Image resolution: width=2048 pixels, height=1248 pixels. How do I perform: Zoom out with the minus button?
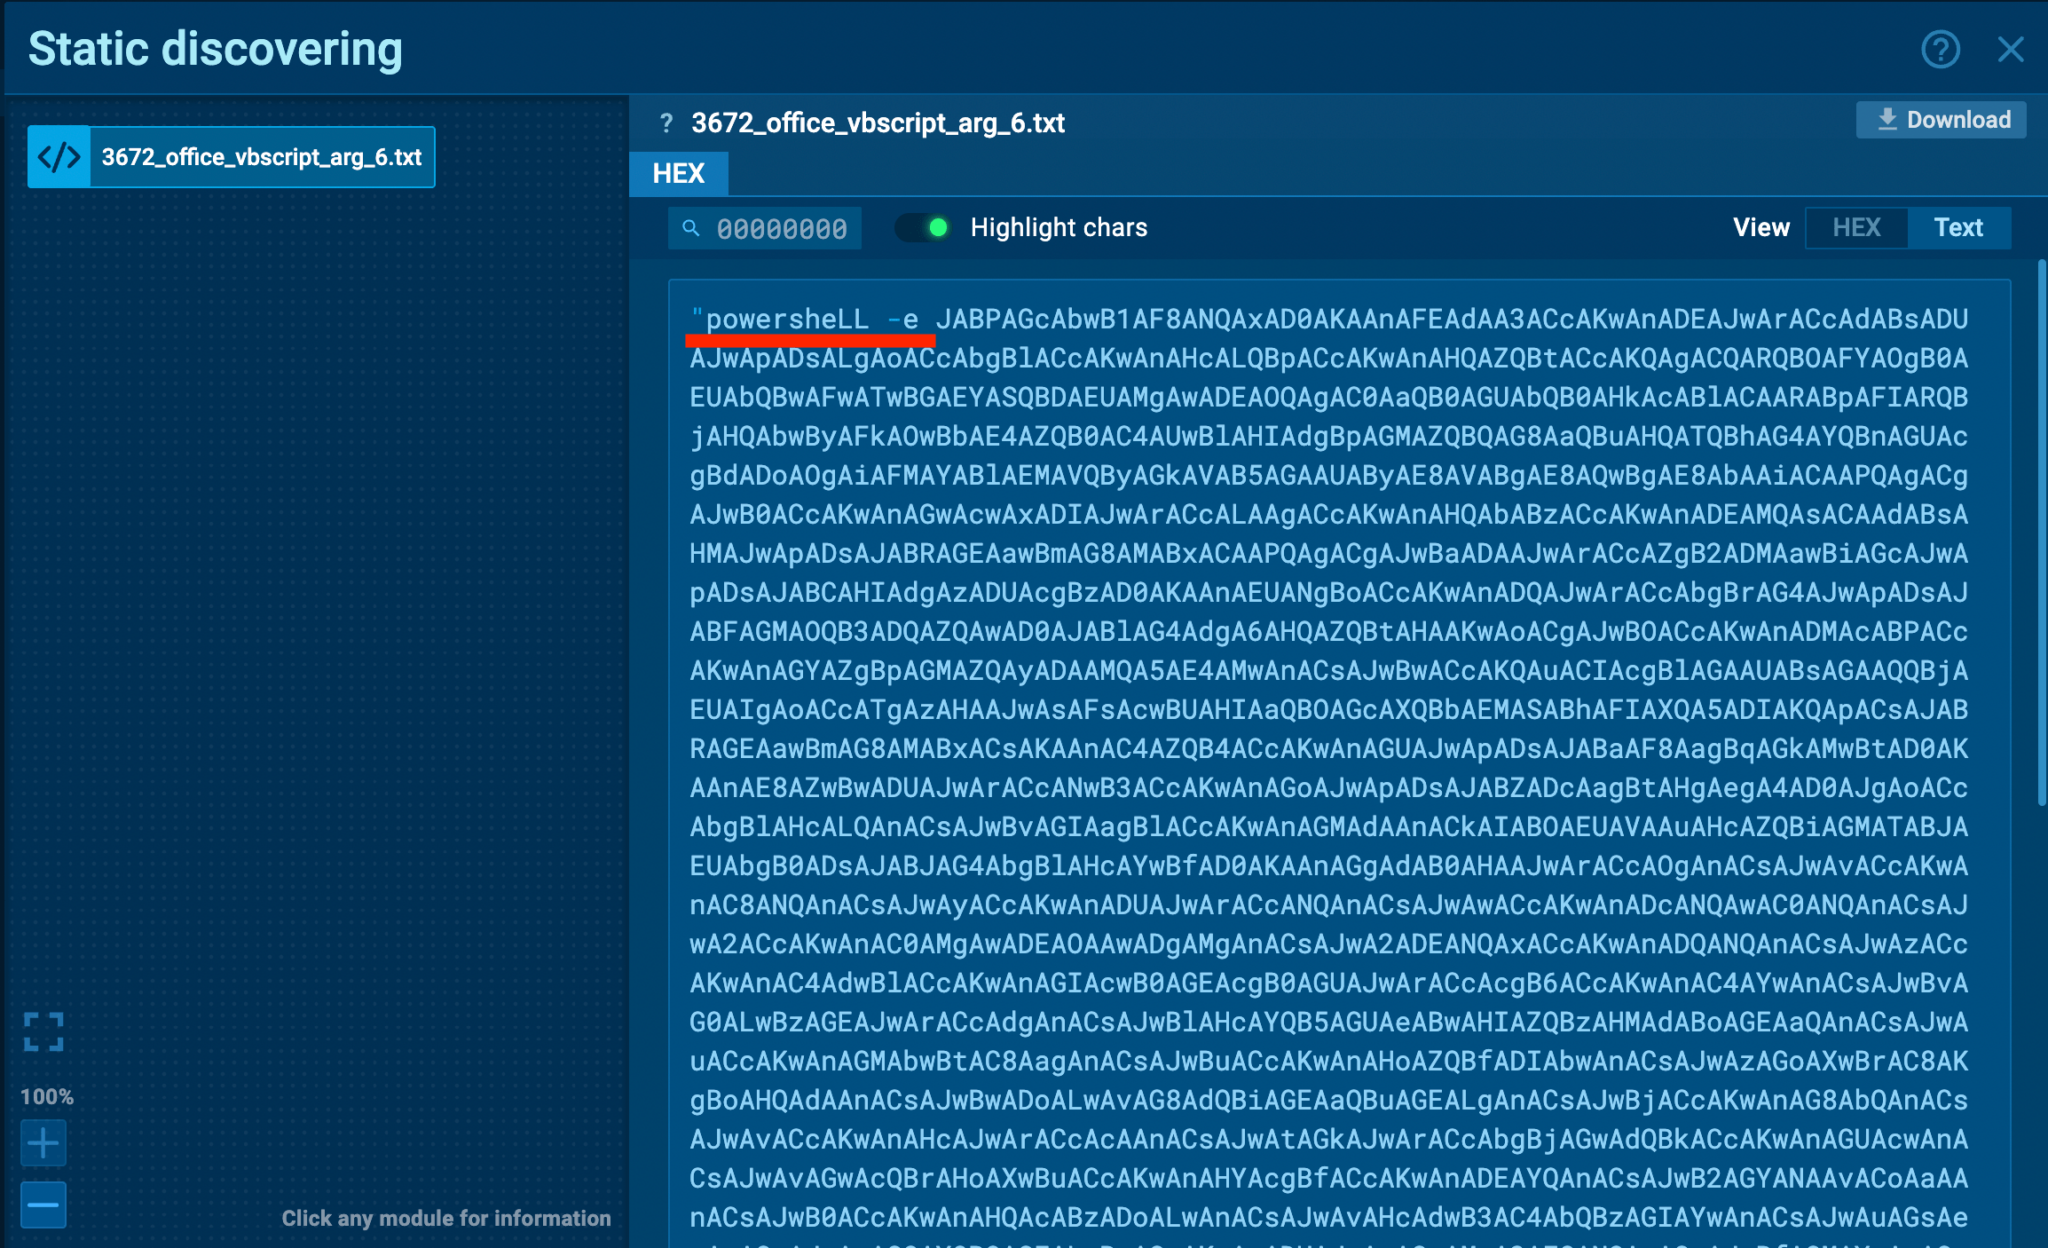[43, 1204]
